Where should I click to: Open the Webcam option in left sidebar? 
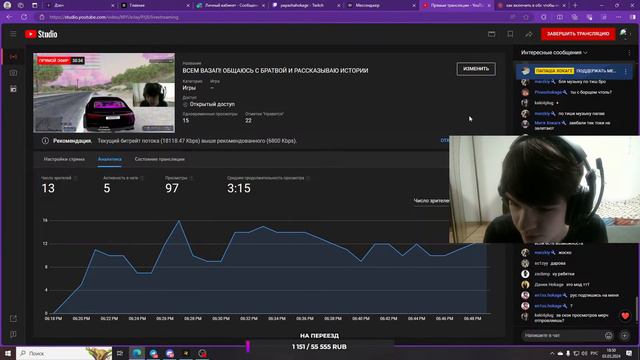[x=13, y=73]
